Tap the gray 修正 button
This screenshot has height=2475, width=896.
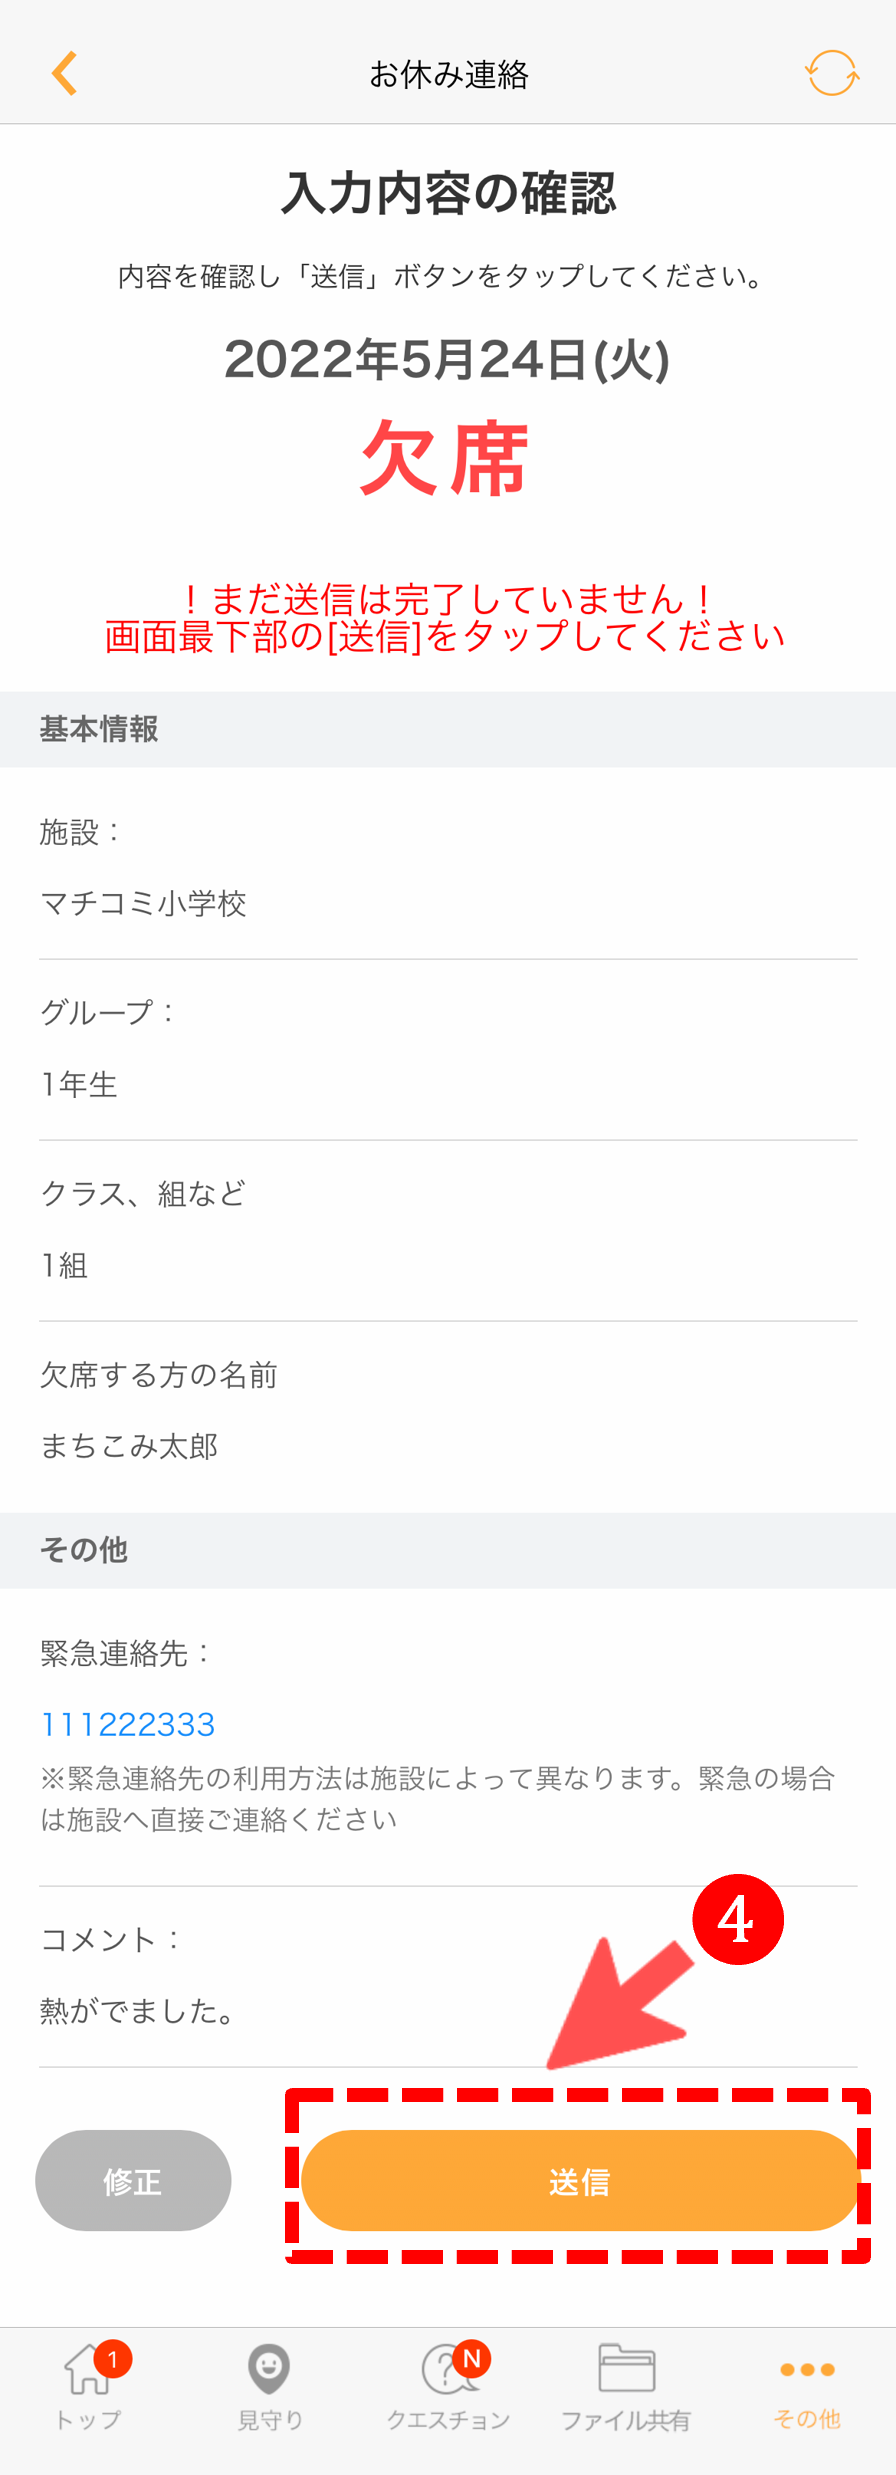pos(133,2181)
